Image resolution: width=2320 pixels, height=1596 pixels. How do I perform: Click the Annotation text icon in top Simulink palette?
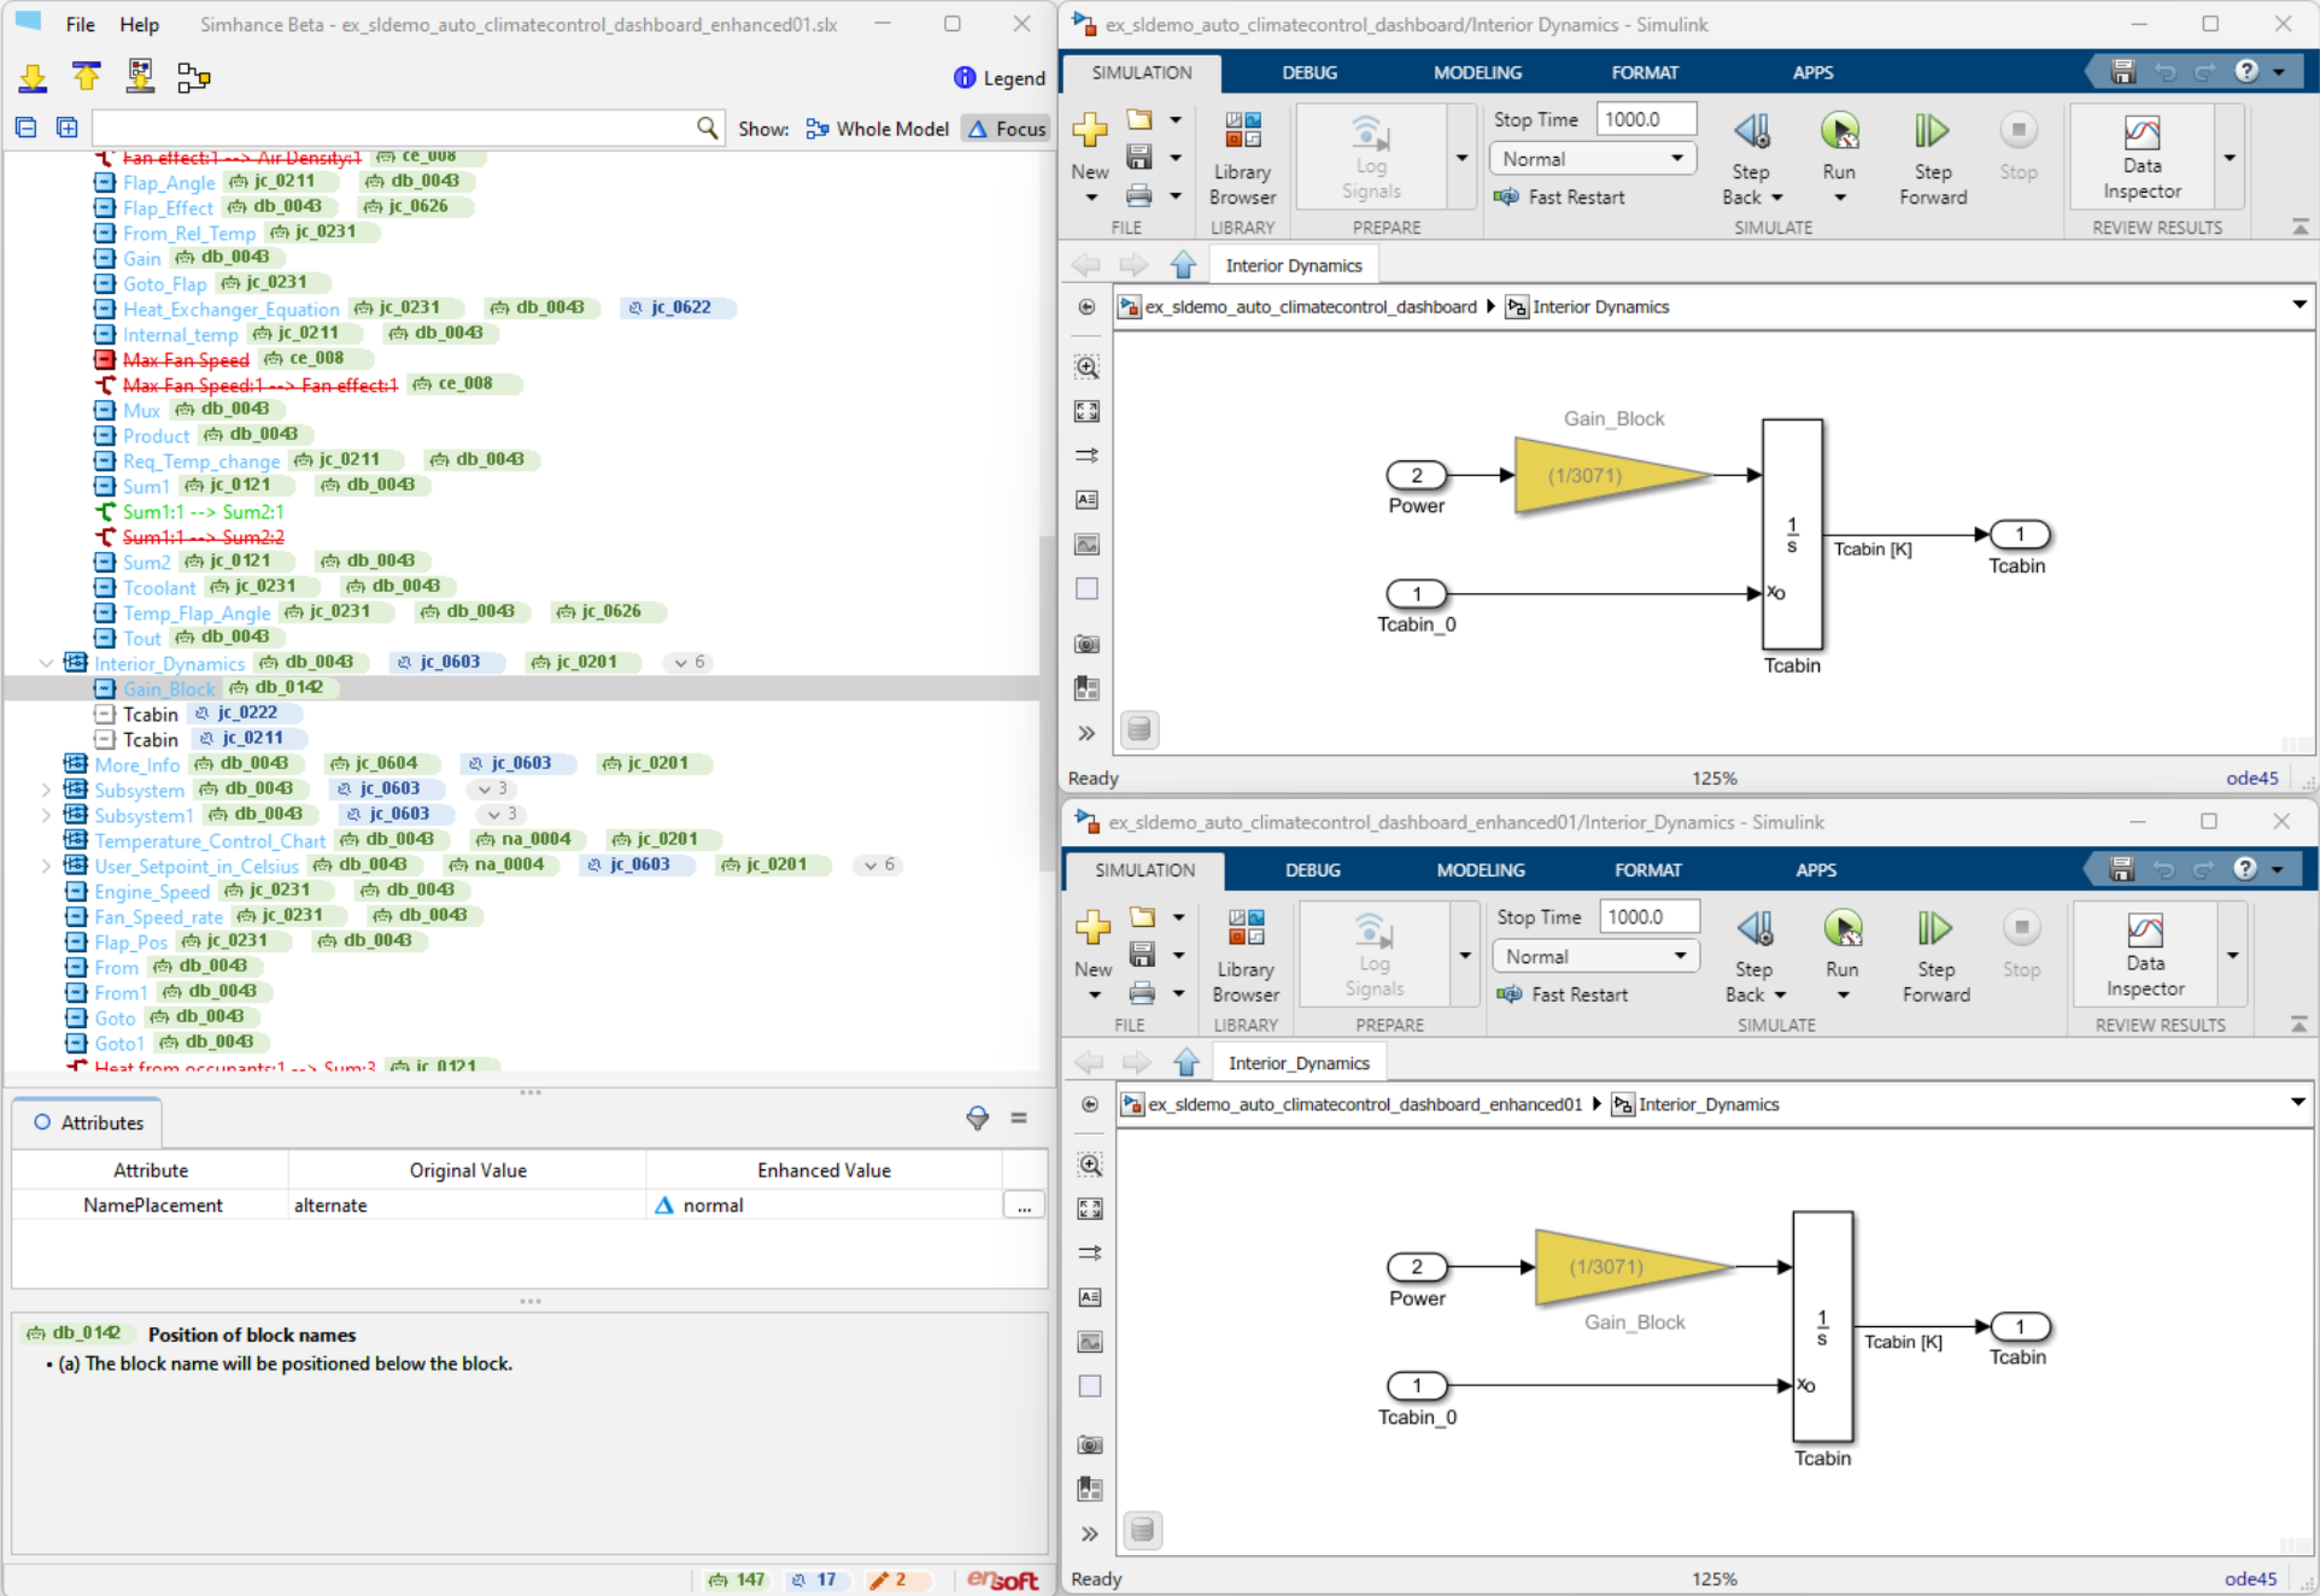pyautogui.click(x=1087, y=499)
